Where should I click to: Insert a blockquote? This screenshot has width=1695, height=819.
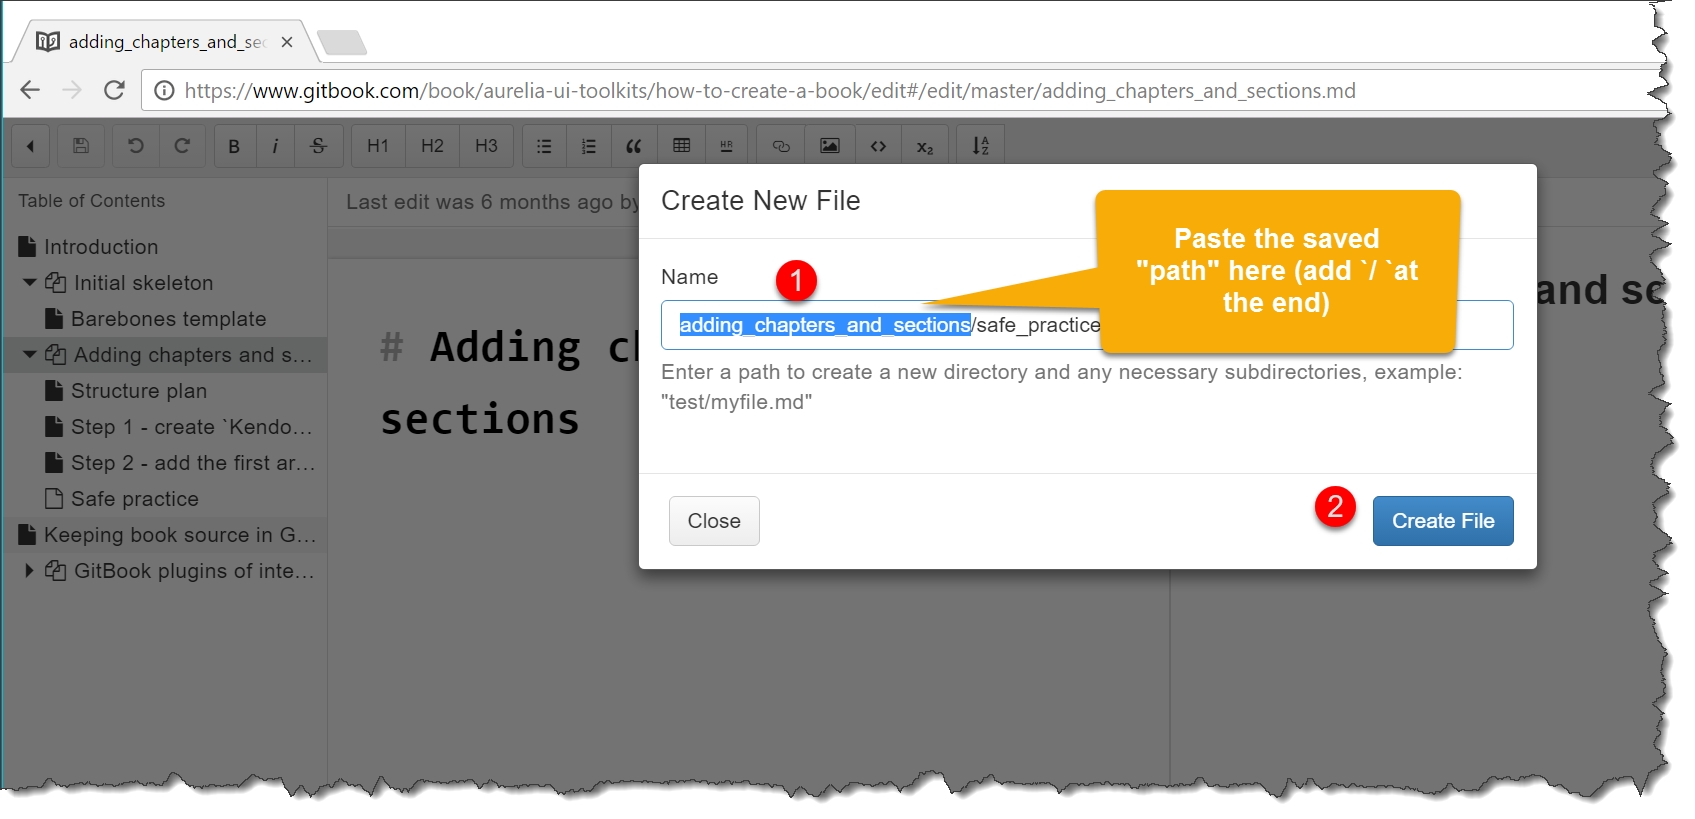click(x=633, y=146)
